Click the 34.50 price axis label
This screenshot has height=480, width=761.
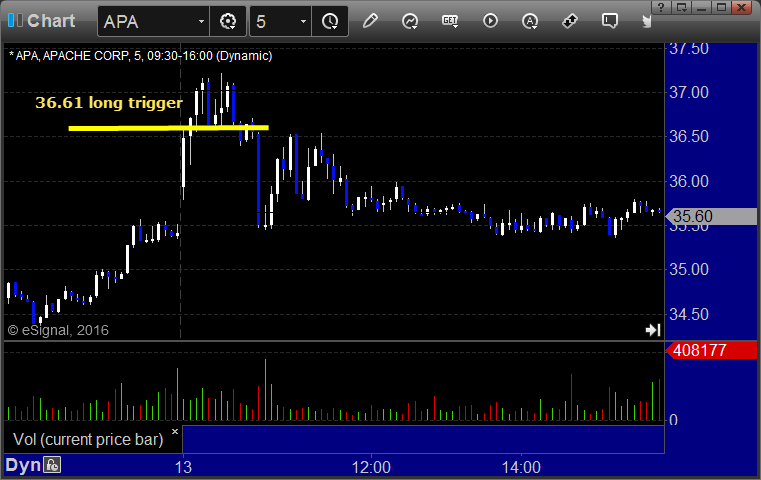tap(689, 314)
